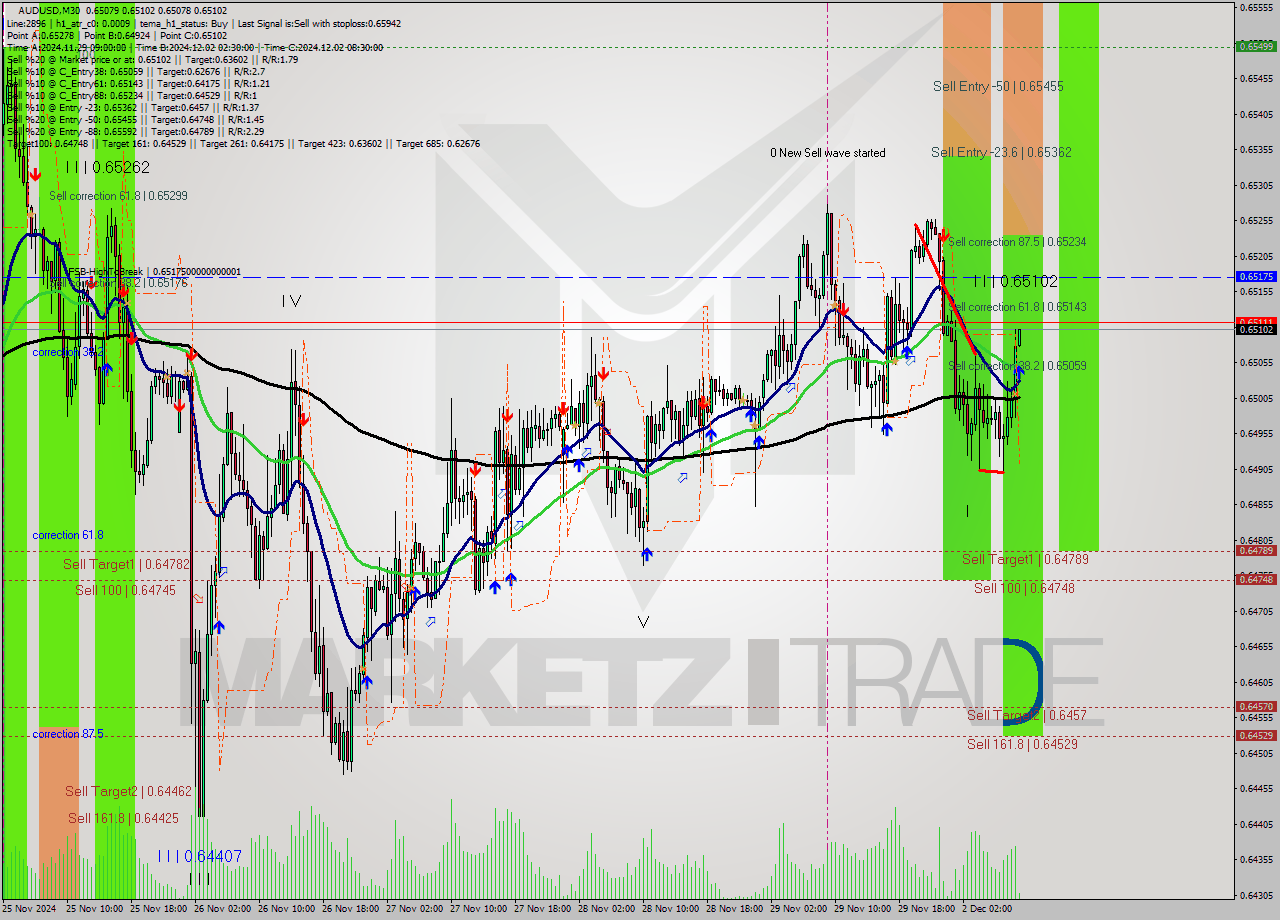The height and width of the screenshot is (920, 1280).
Task: Click the 'Sell Target2 | 0.6457' label
Action: point(1026,715)
